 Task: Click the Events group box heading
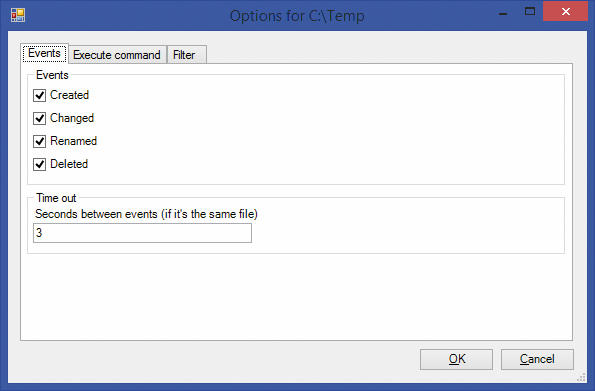point(52,75)
